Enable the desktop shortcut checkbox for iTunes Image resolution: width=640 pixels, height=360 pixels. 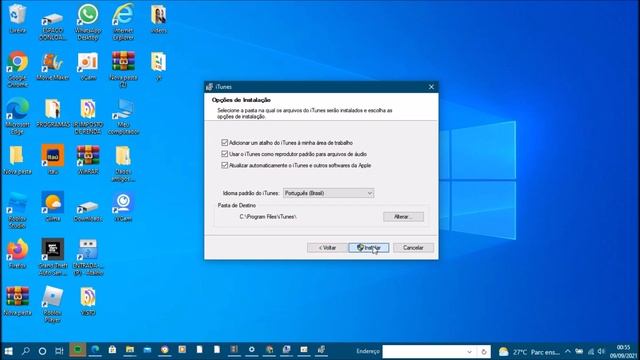224,142
